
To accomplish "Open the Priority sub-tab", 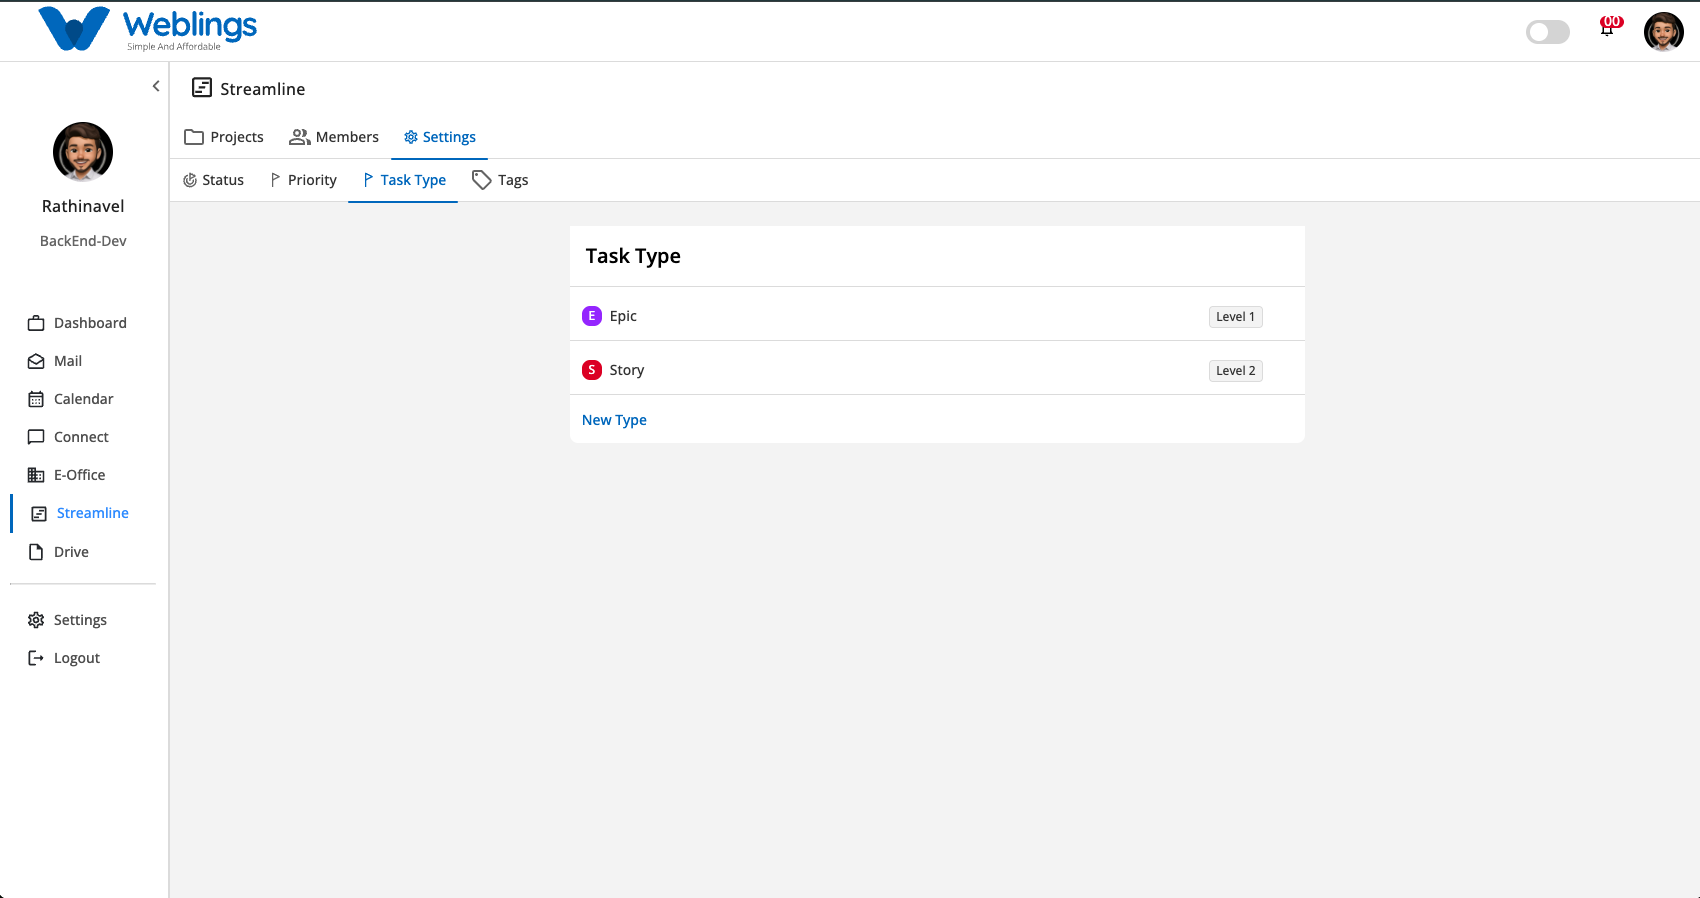I will (x=303, y=180).
